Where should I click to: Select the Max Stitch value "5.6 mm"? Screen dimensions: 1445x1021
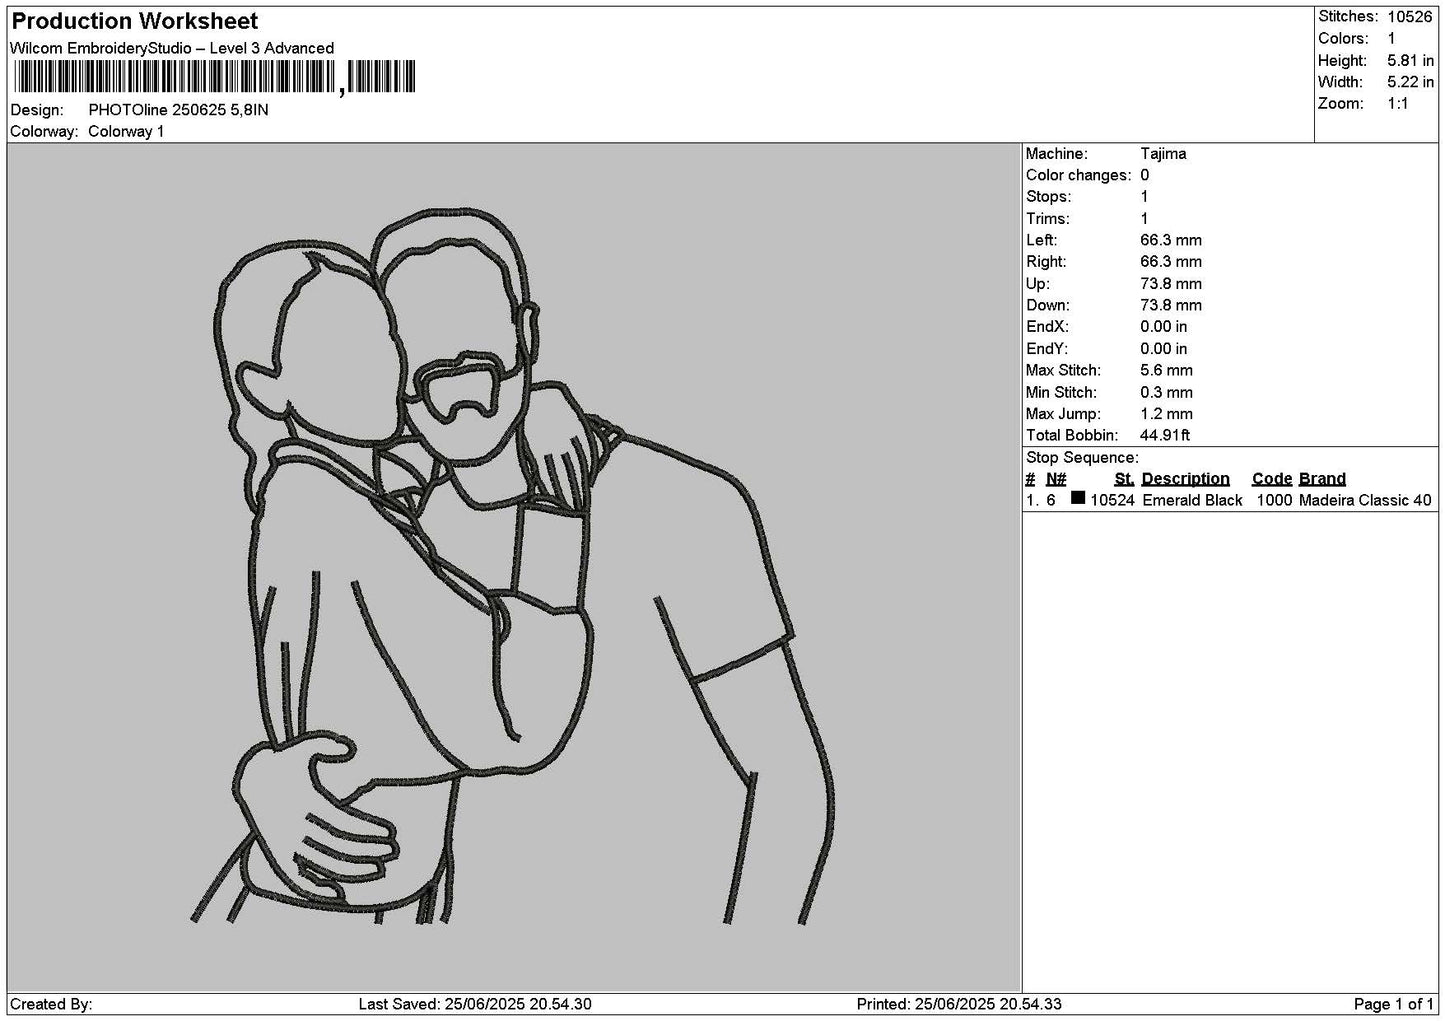[1166, 371]
